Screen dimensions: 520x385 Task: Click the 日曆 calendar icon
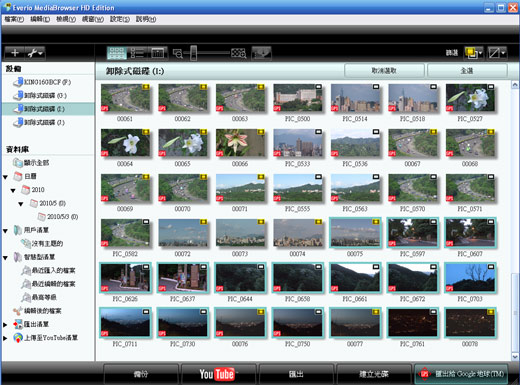tap(17, 176)
